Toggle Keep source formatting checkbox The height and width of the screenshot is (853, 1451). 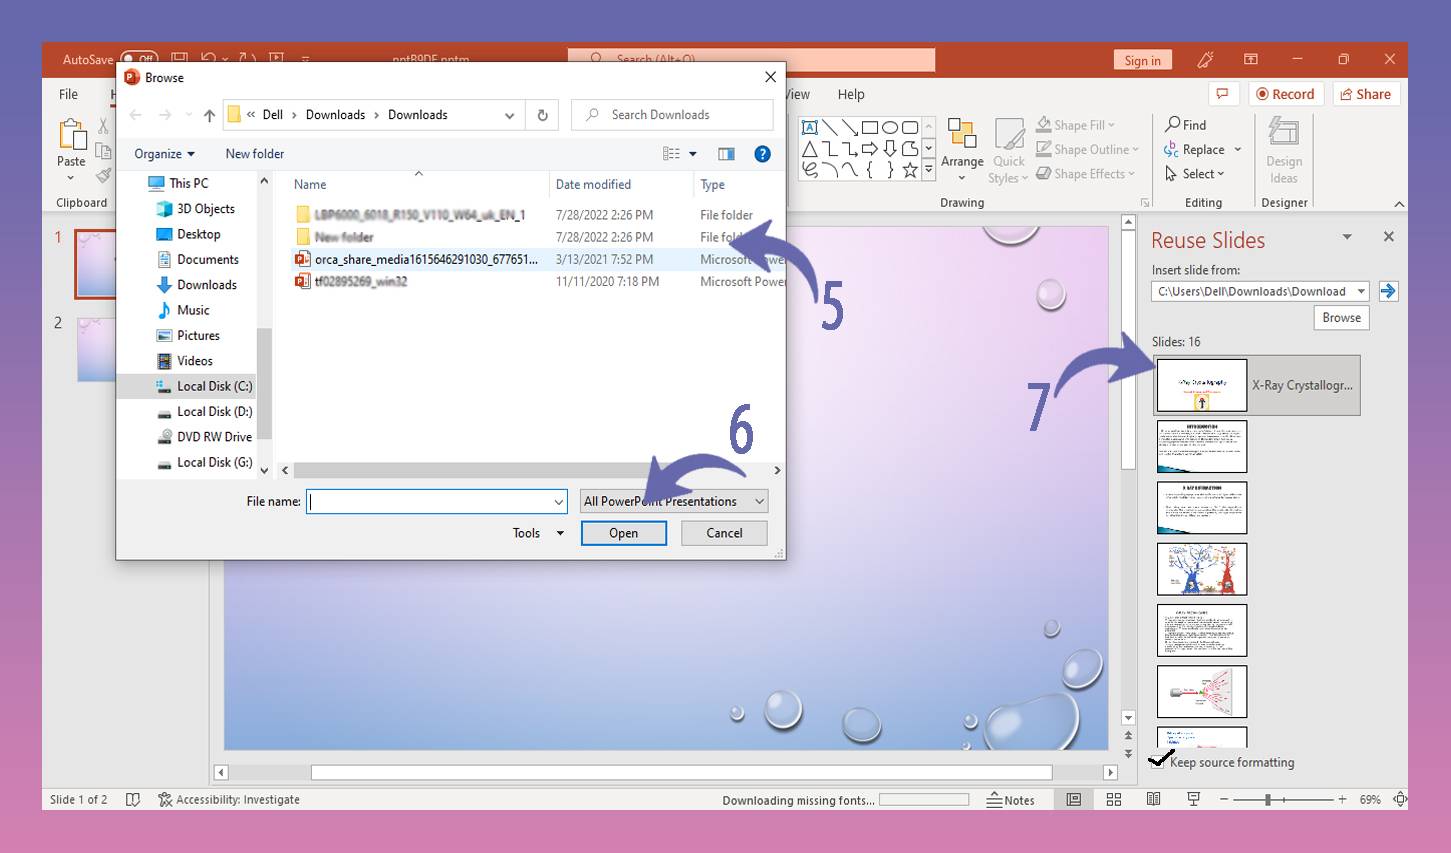tap(1158, 762)
